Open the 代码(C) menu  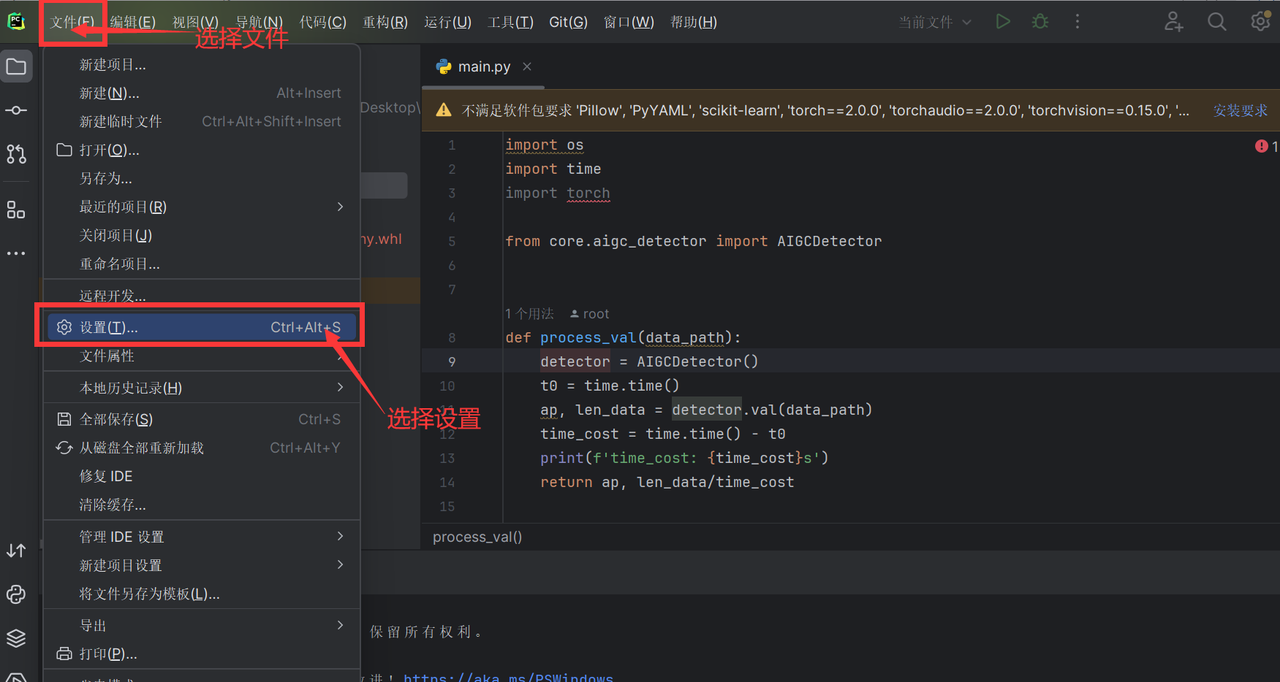coord(322,21)
